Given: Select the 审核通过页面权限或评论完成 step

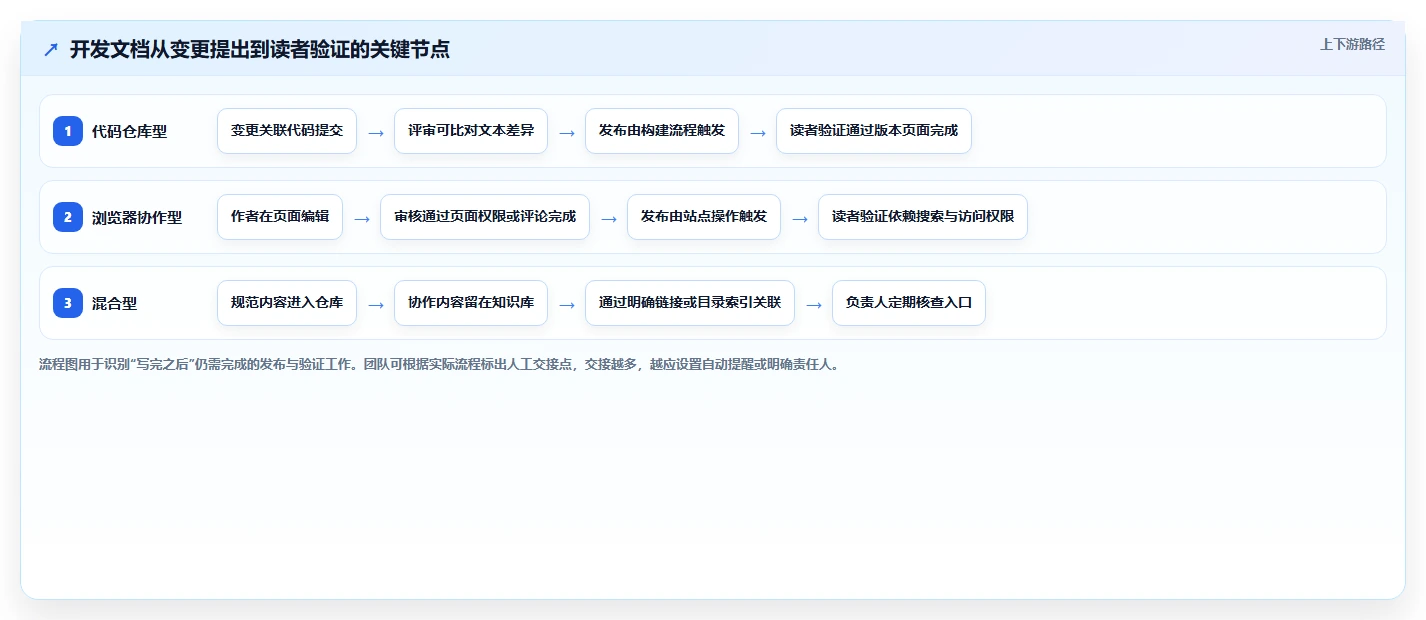Looking at the screenshot, I should (485, 217).
